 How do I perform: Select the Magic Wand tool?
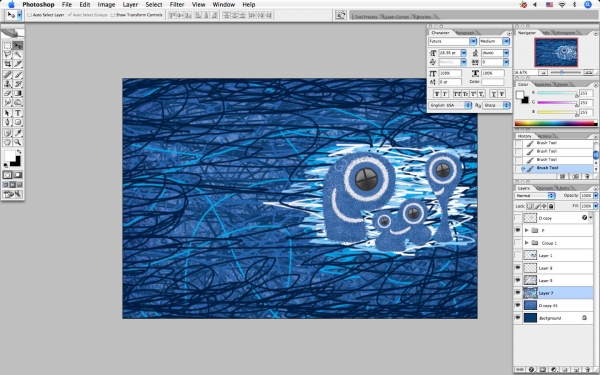click(x=18, y=55)
